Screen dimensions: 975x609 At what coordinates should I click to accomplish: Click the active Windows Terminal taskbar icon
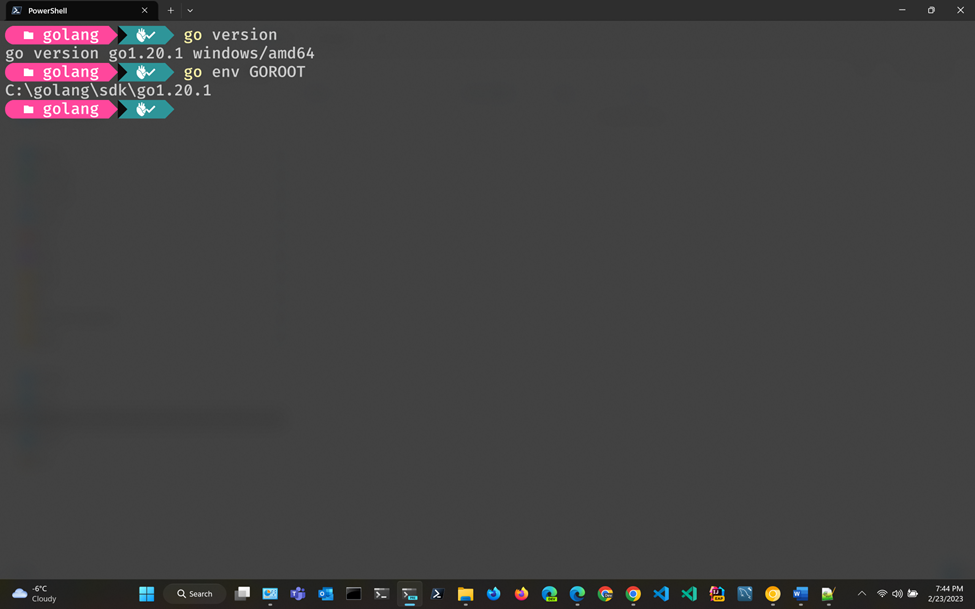[409, 593]
